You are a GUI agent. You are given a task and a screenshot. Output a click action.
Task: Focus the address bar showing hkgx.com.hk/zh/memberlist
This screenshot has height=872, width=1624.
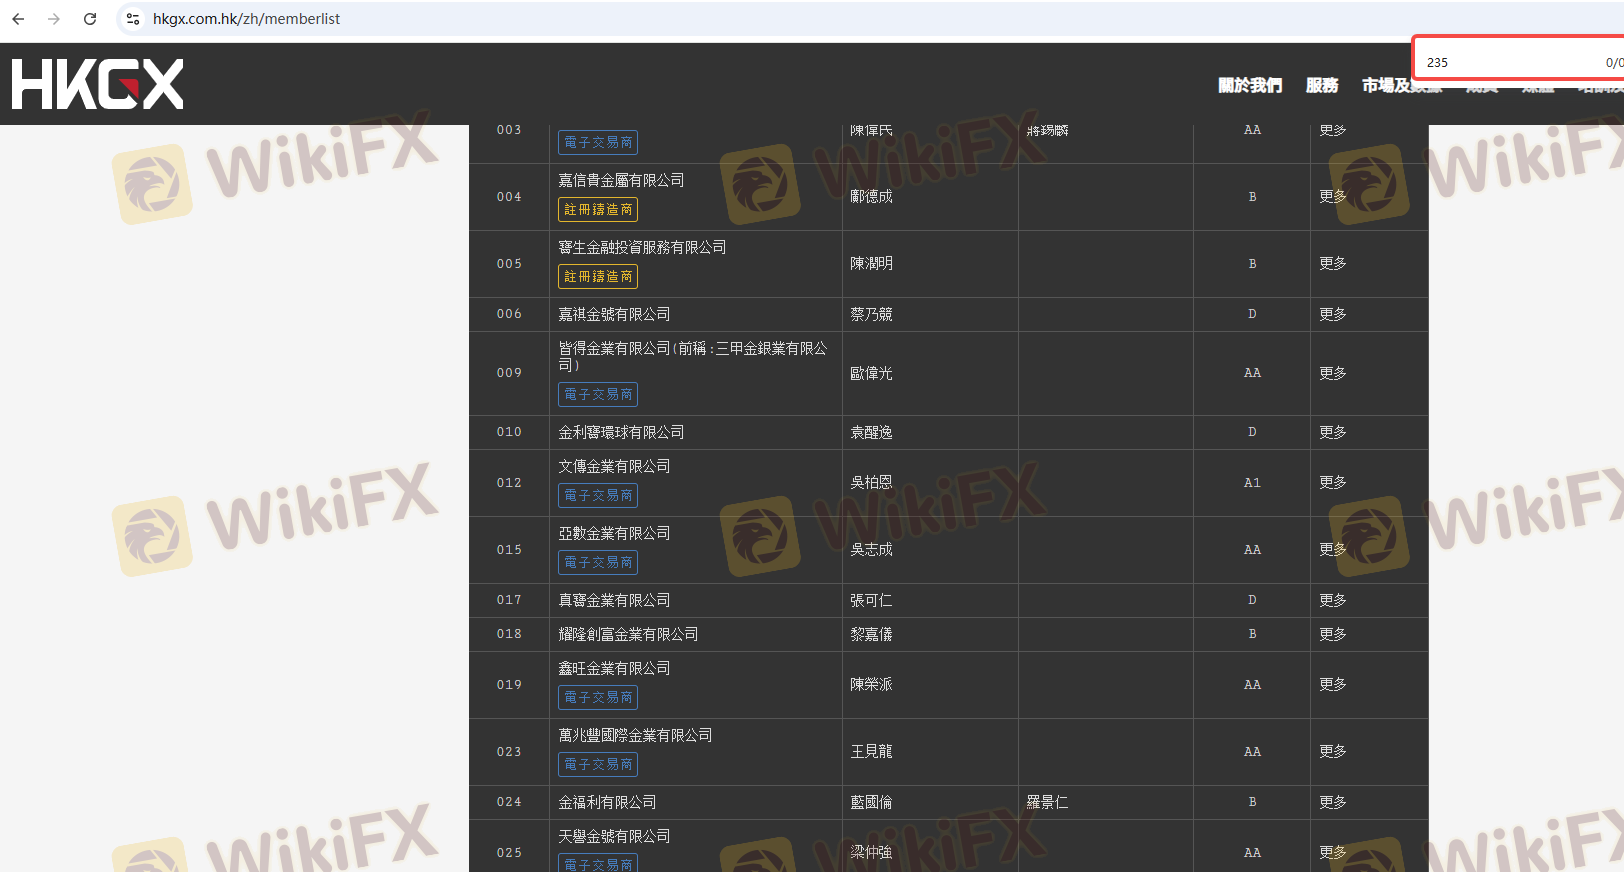[246, 19]
